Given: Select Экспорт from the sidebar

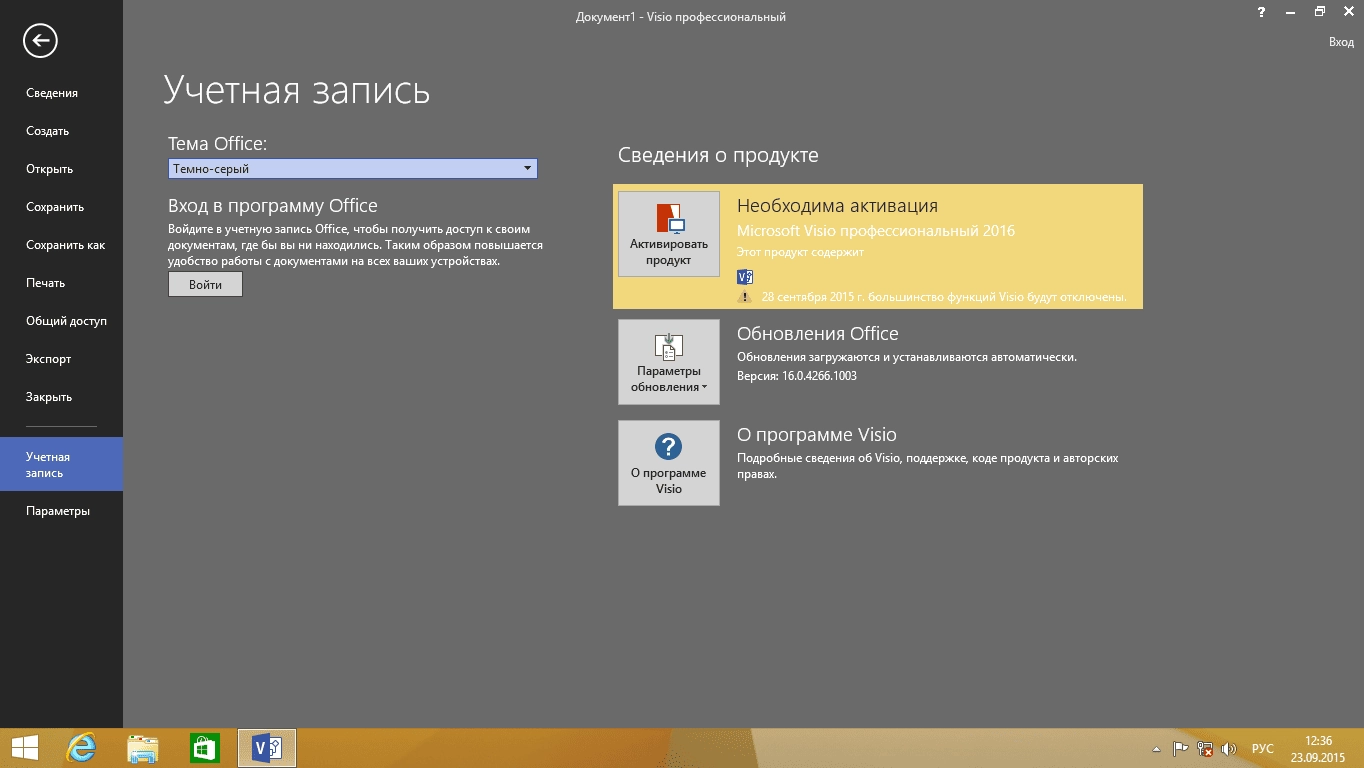Looking at the screenshot, I should coord(48,359).
